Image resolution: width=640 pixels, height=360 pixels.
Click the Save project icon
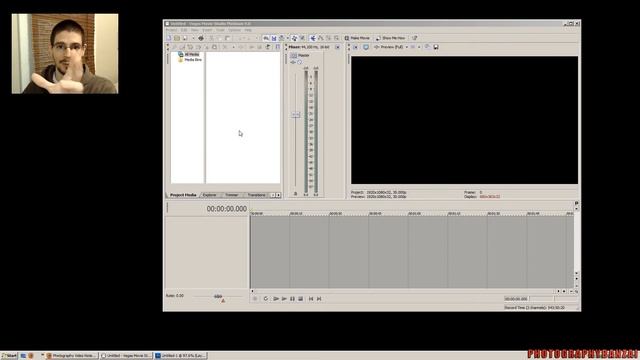coord(185,38)
